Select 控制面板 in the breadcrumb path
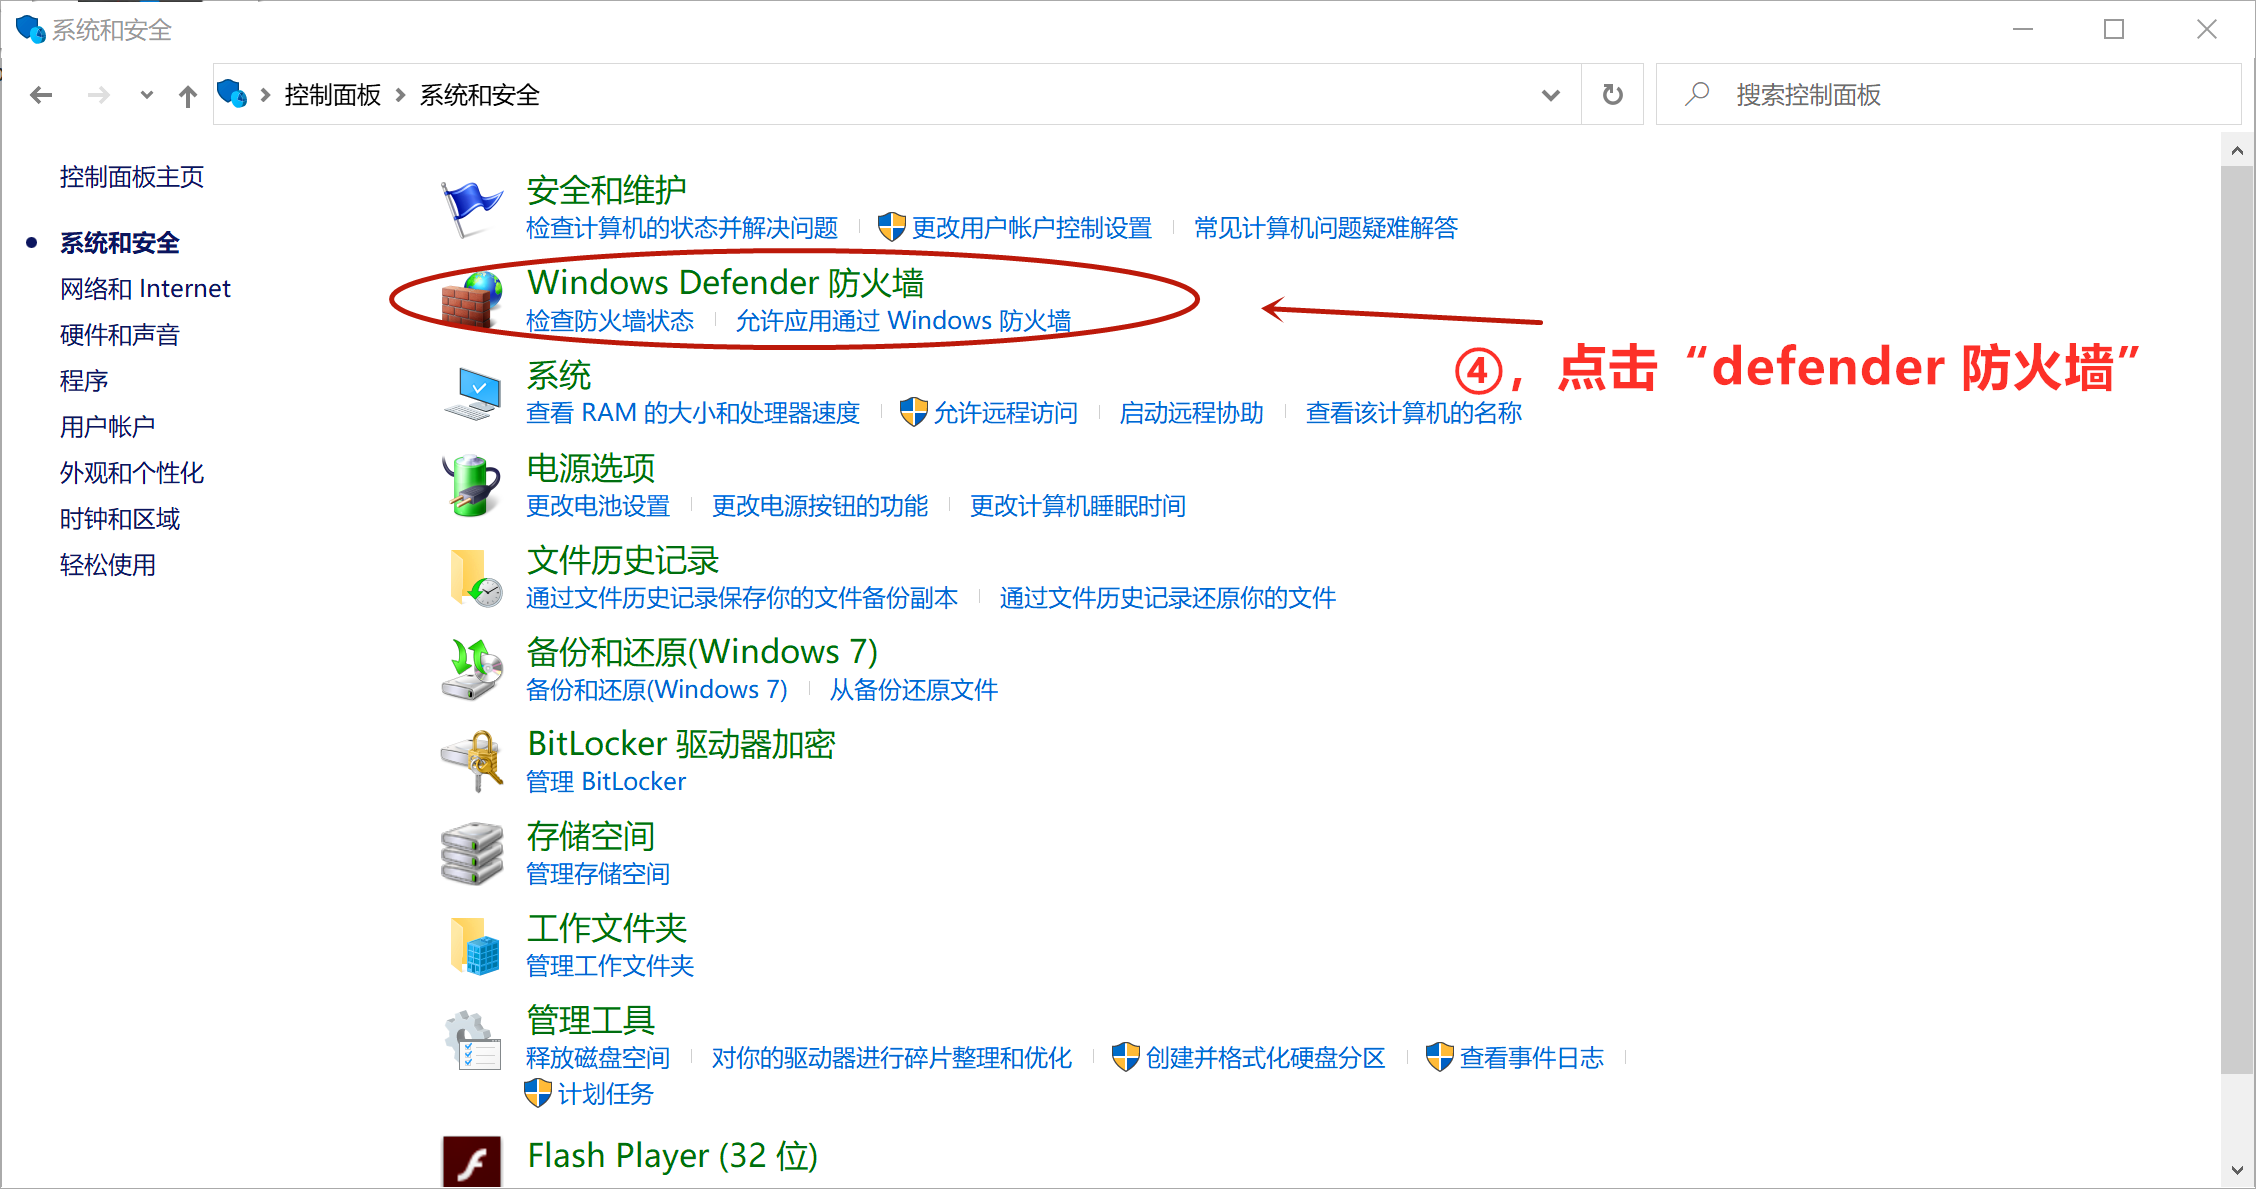Viewport: 2256px width, 1189px height. click(333, 95)
